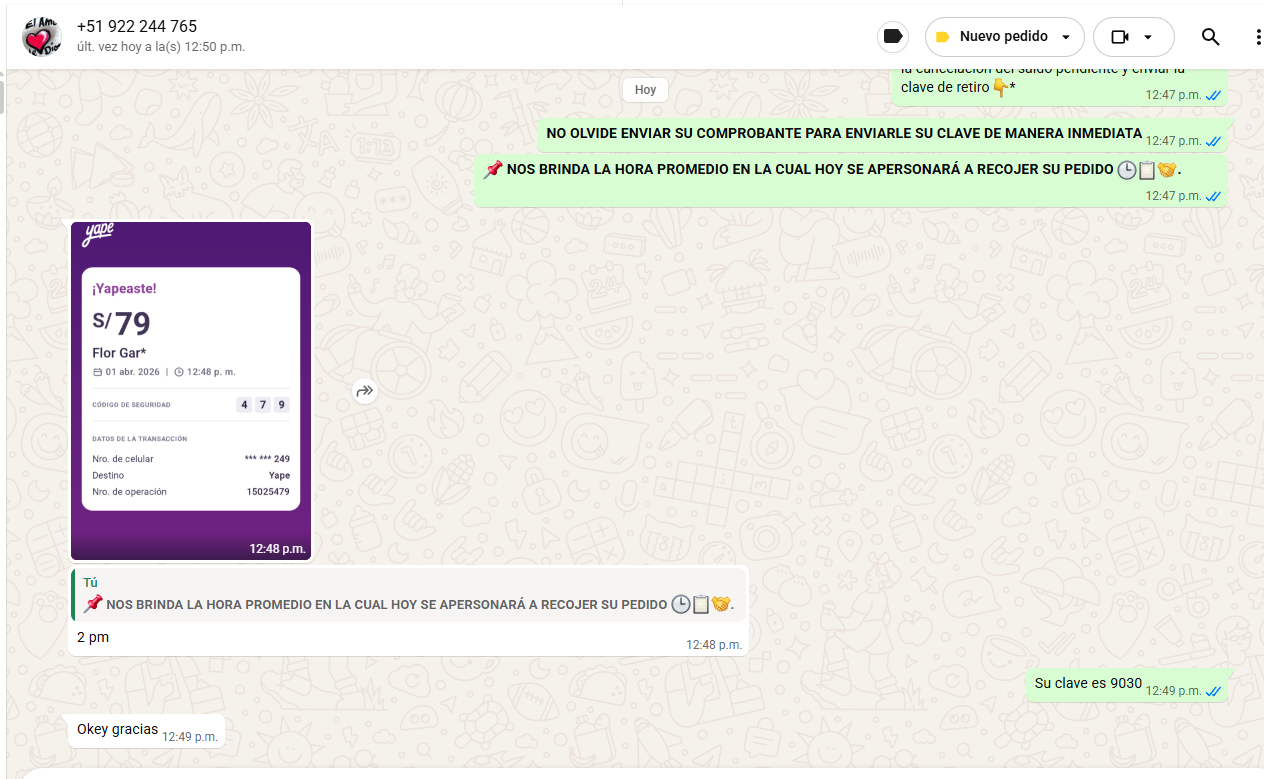Viewport: 1264px width, 779px height.
Task: Search within this chat
Action: pyautogui.click(x=1210, y=37)
